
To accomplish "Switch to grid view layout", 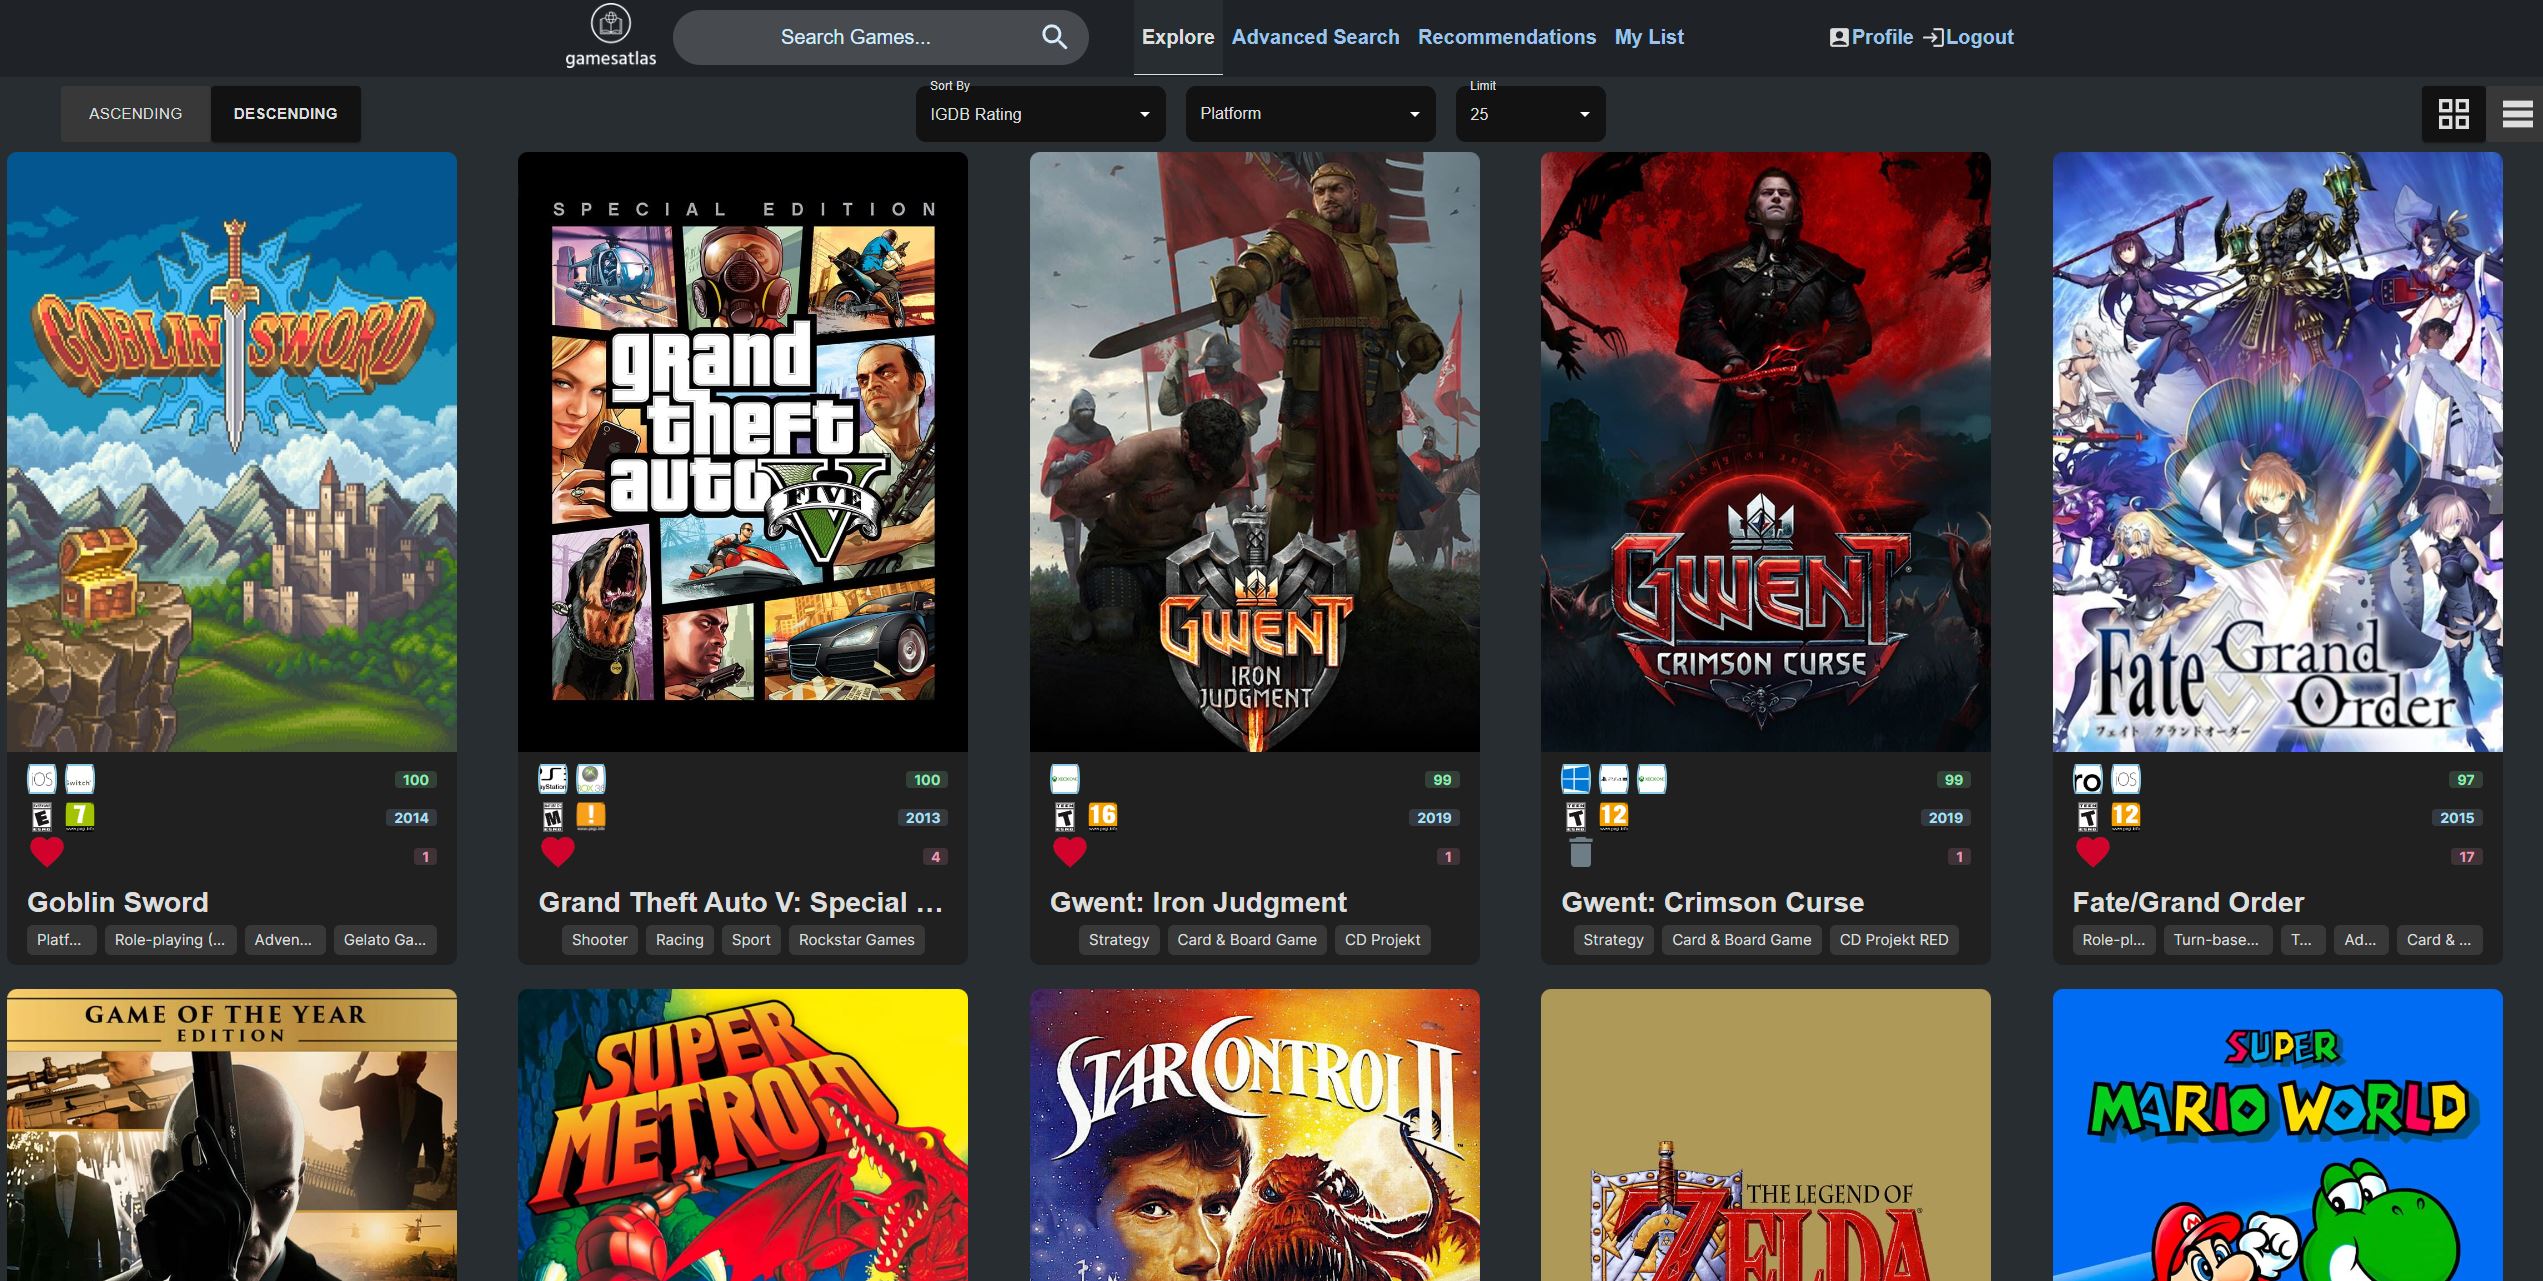I will 2453,114.
